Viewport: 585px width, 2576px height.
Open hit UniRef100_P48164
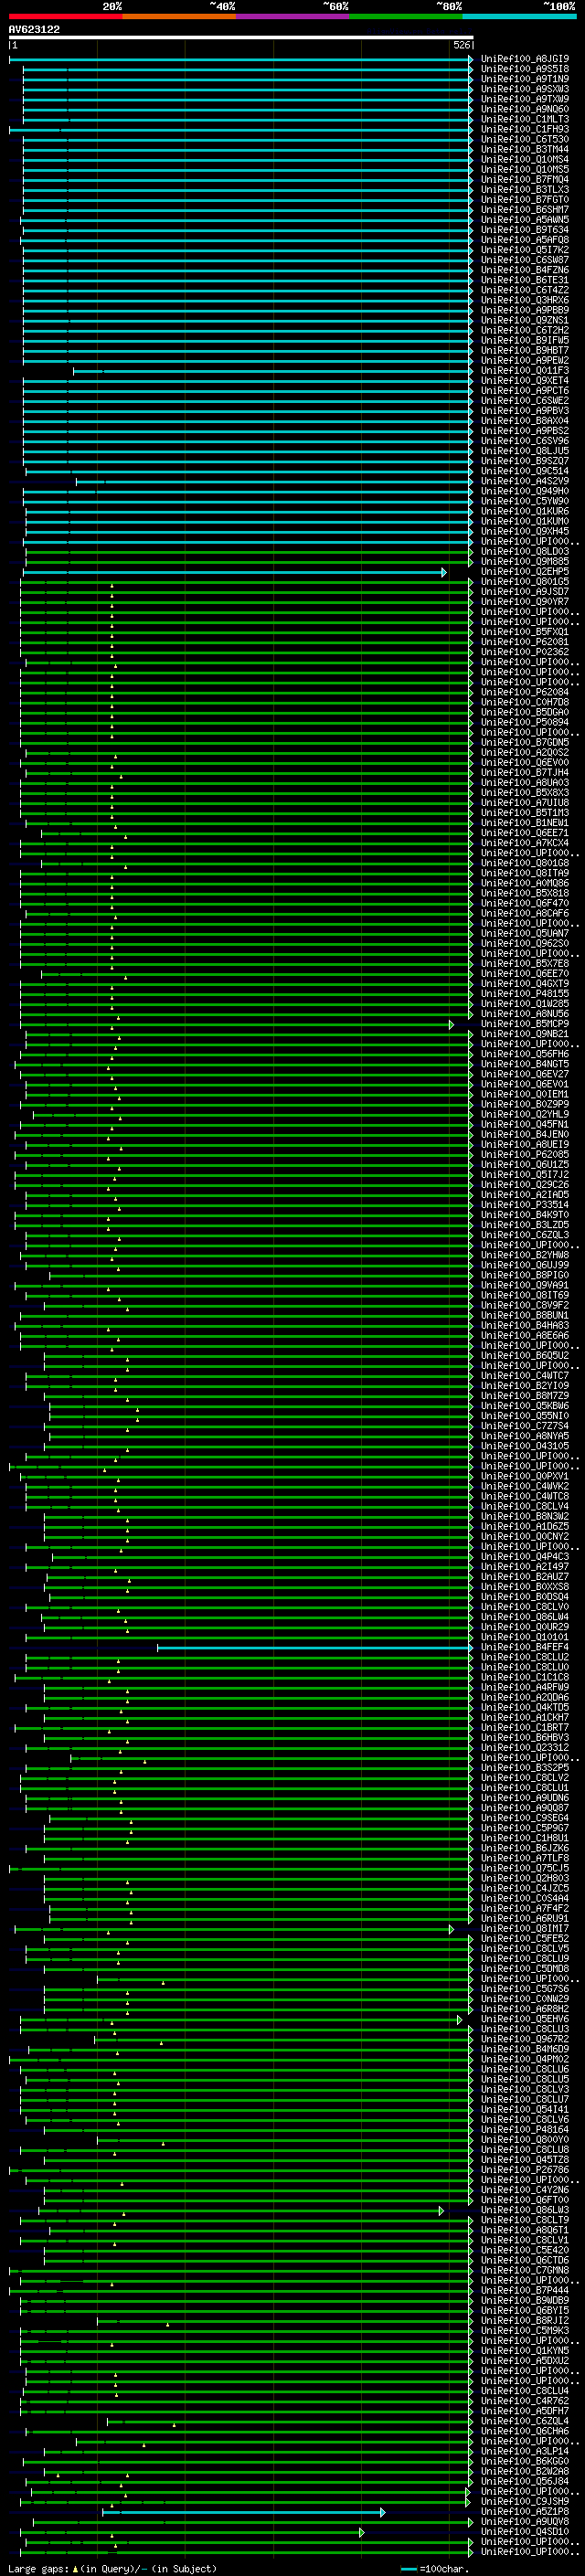(525, 2130)
